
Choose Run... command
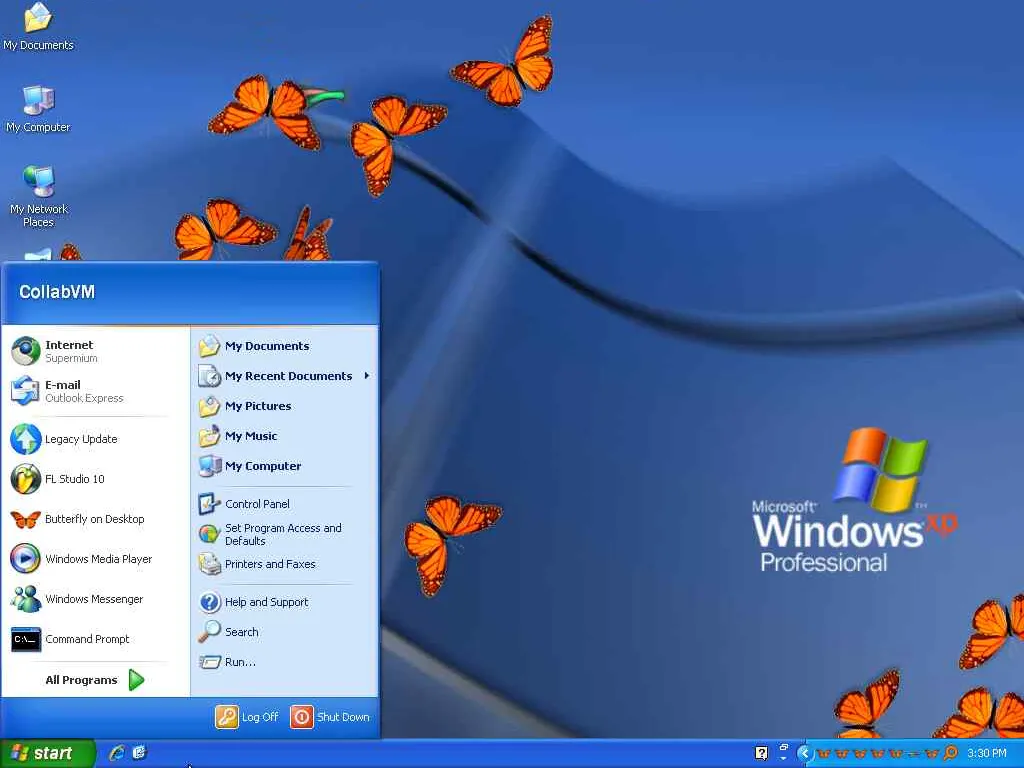click(285, 662)
